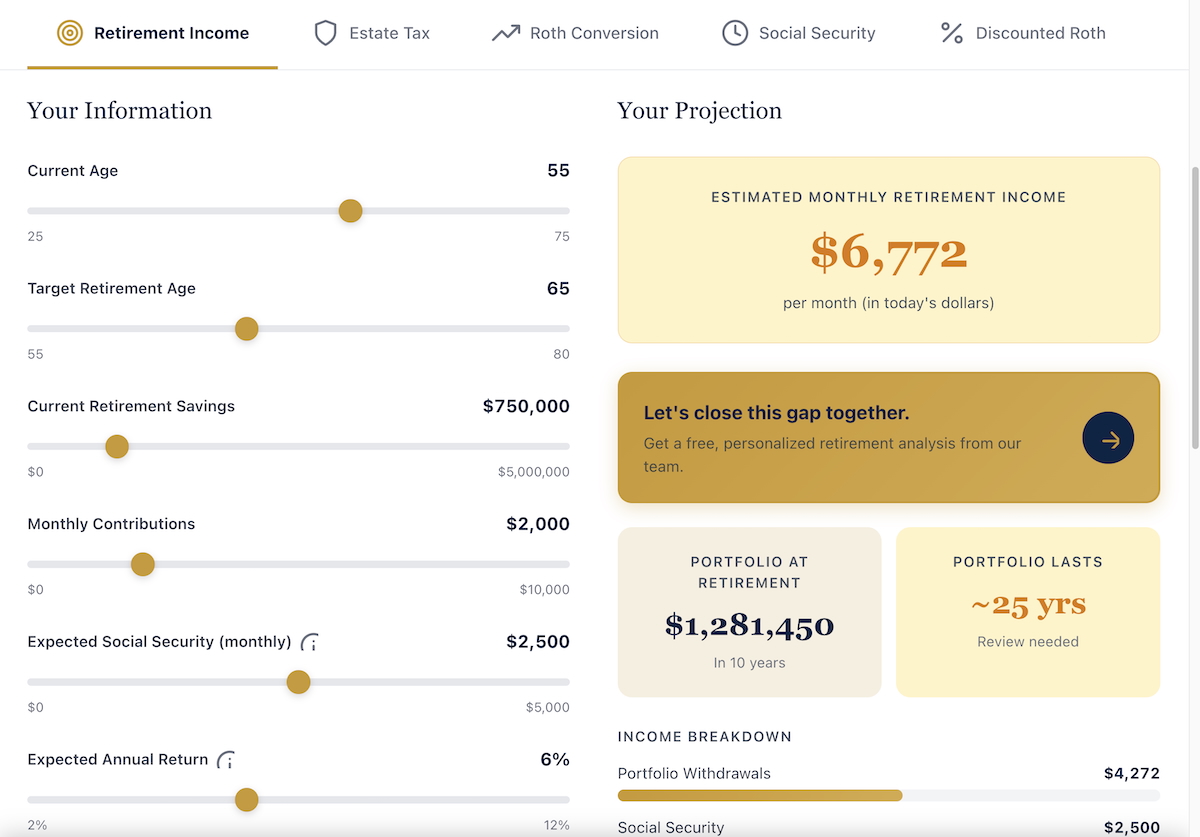Screen dimensions: 1200x837
Task: Click the Your Projection heading
Action: [x=700, y=111]
